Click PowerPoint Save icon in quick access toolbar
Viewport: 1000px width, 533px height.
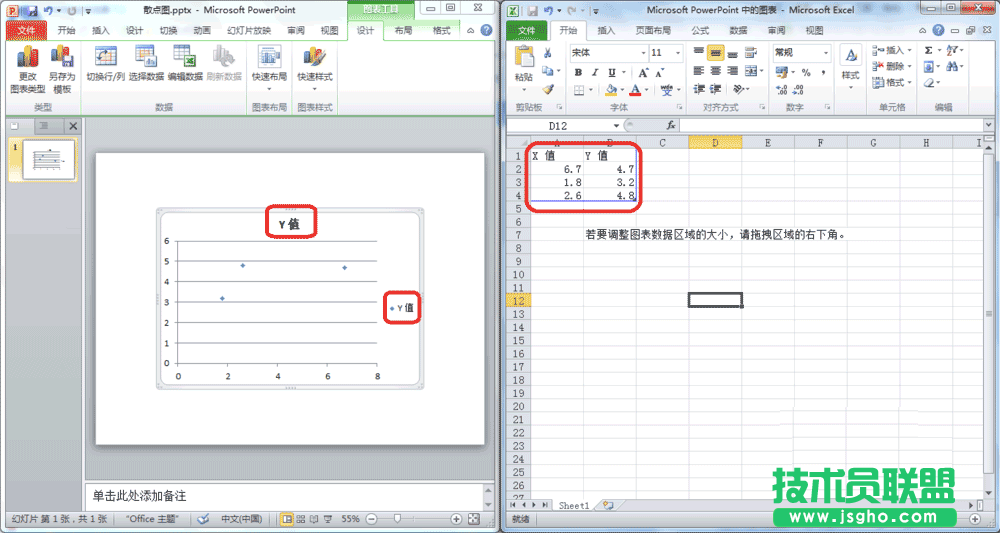(32, 10)
